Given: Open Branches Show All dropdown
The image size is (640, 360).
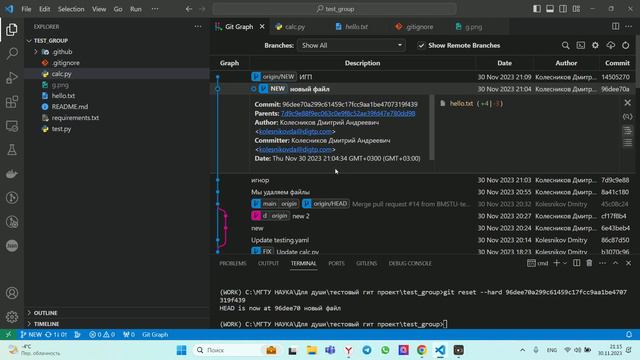Looking at the screenshot, I should (x=351, y=45).
